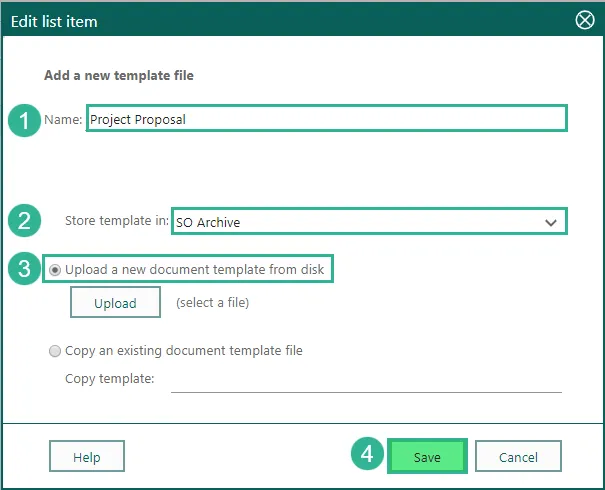
Task: Click the "Add a new template file" heading
Action: 119,75
